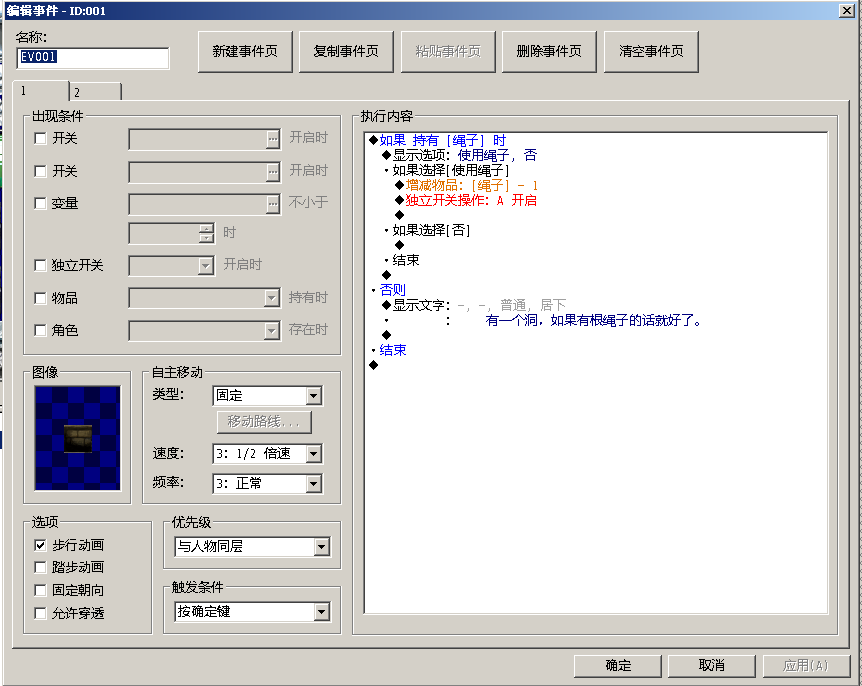Uncheck the 步行动画 option

40,545
